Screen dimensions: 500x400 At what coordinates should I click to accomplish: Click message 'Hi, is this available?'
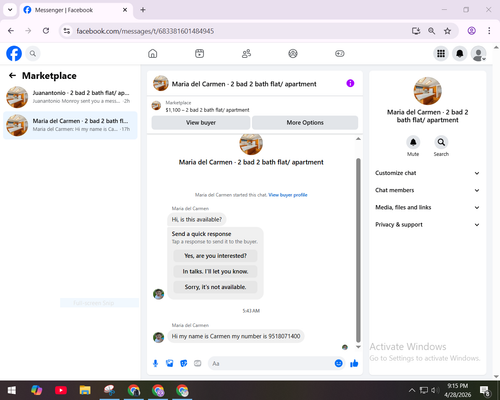[x=197, y=219]
